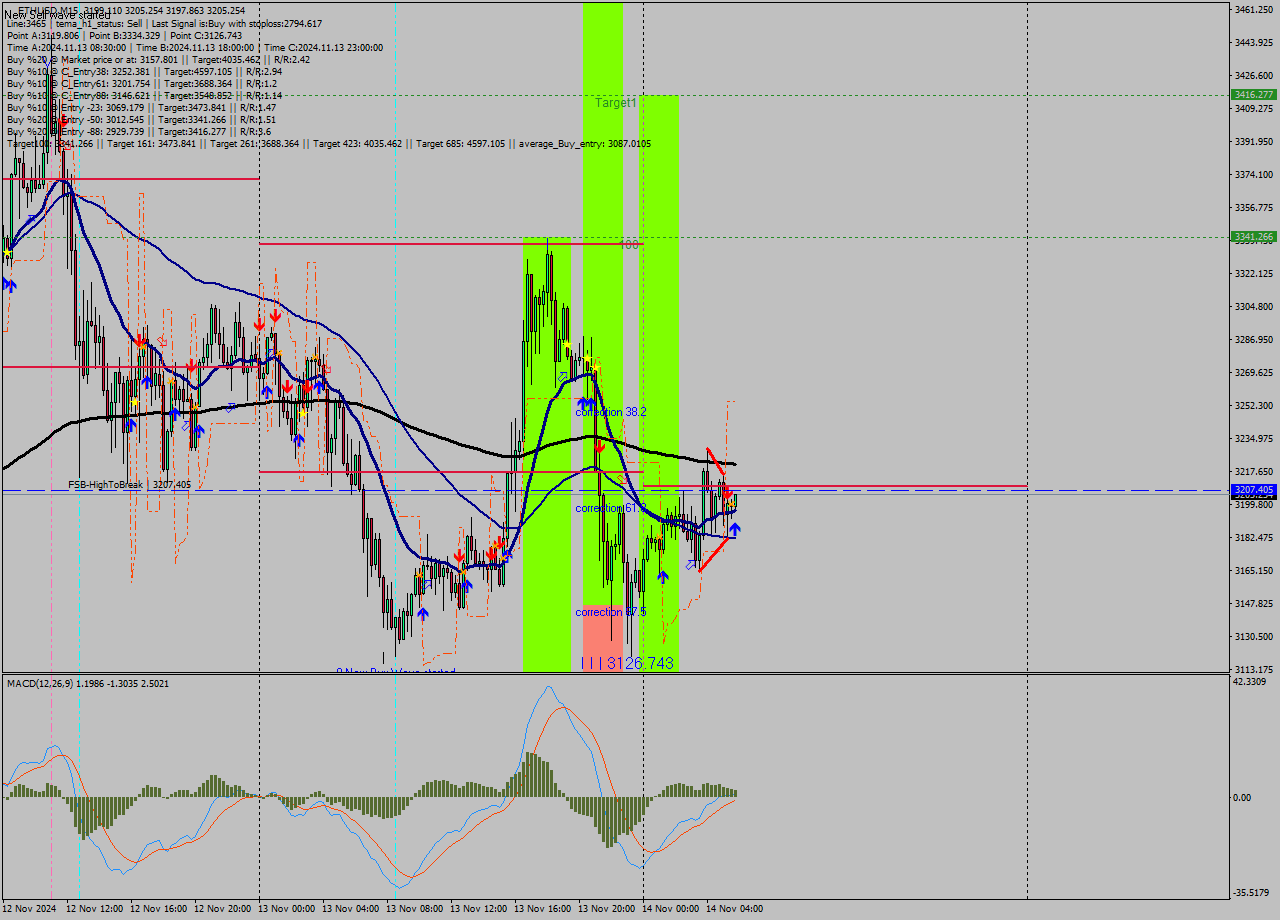
Task: Click the 3252.300 price axis label
Action: 1253,405
